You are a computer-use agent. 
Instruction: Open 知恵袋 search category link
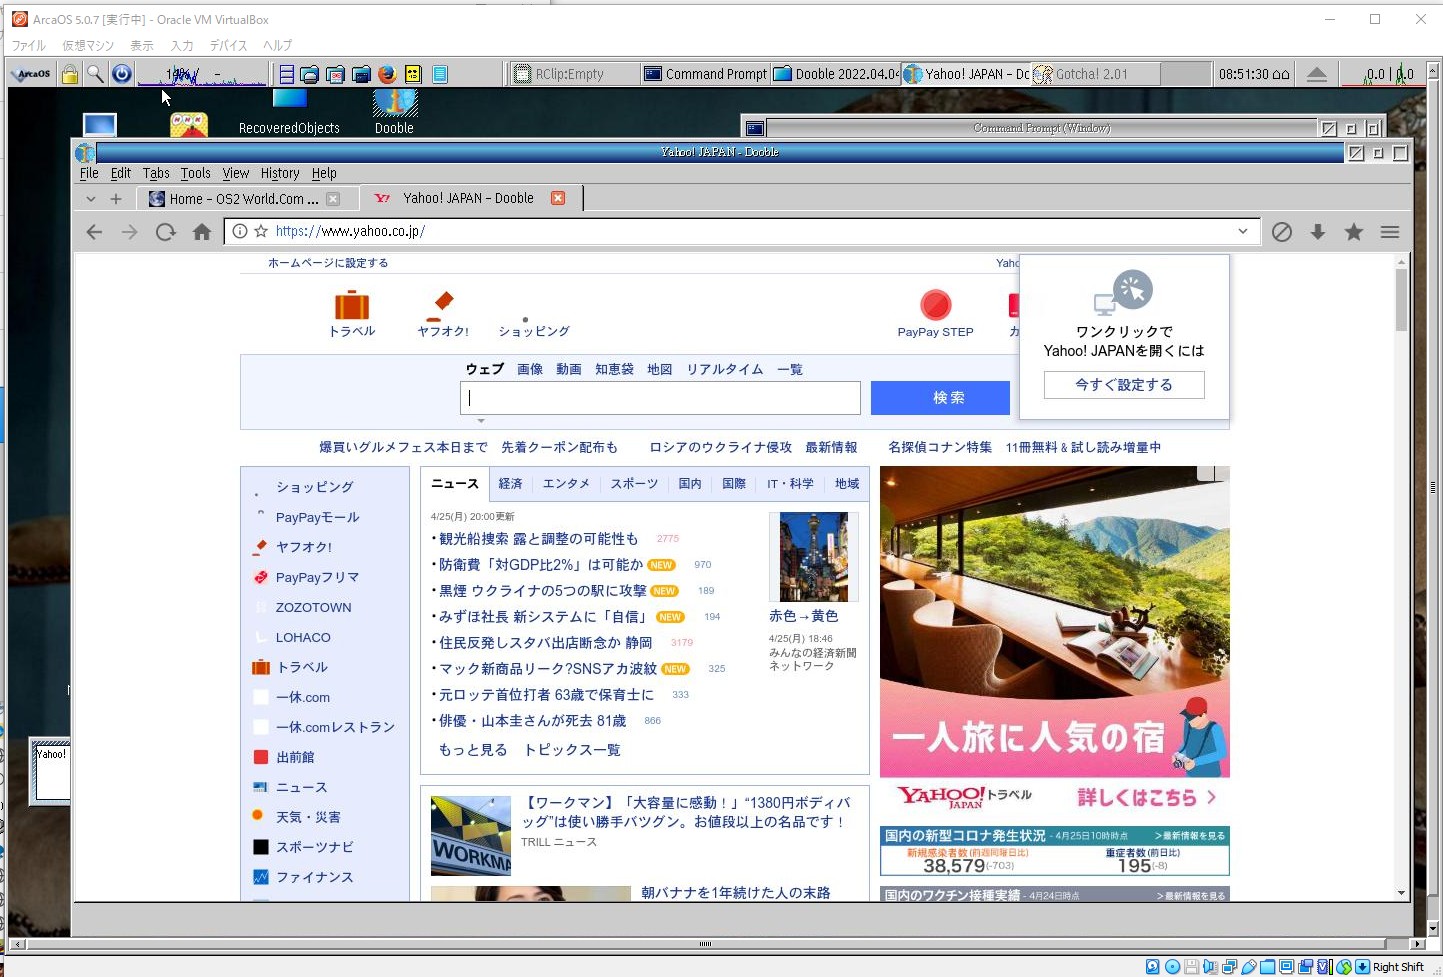pos(614,369)
